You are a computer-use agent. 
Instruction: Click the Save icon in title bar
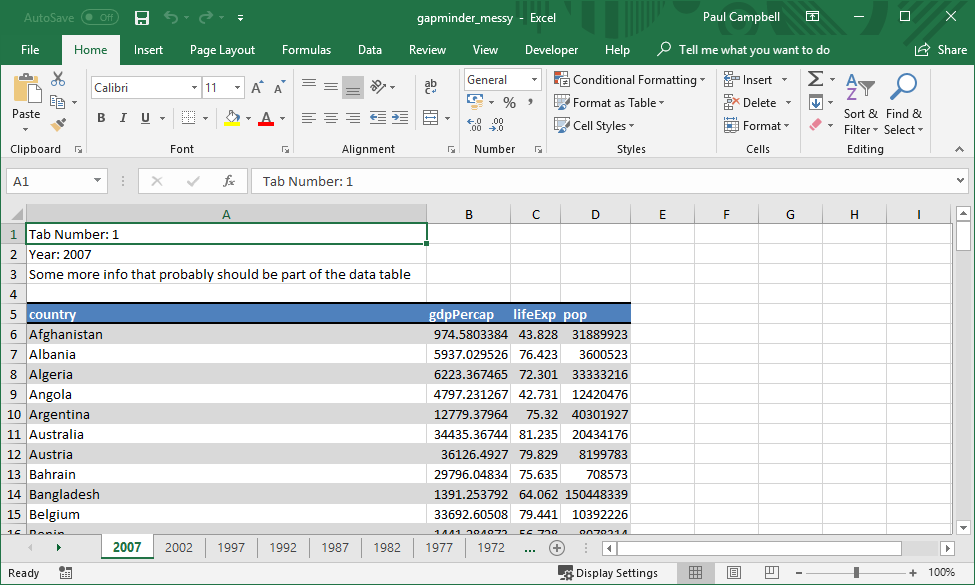click(x=142, y=18)
